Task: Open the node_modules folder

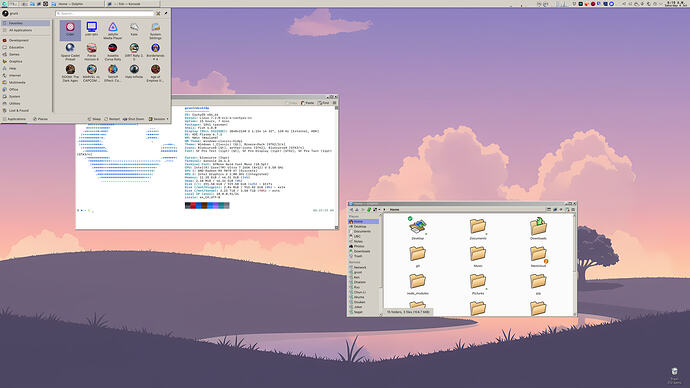Action: (418, 284)
